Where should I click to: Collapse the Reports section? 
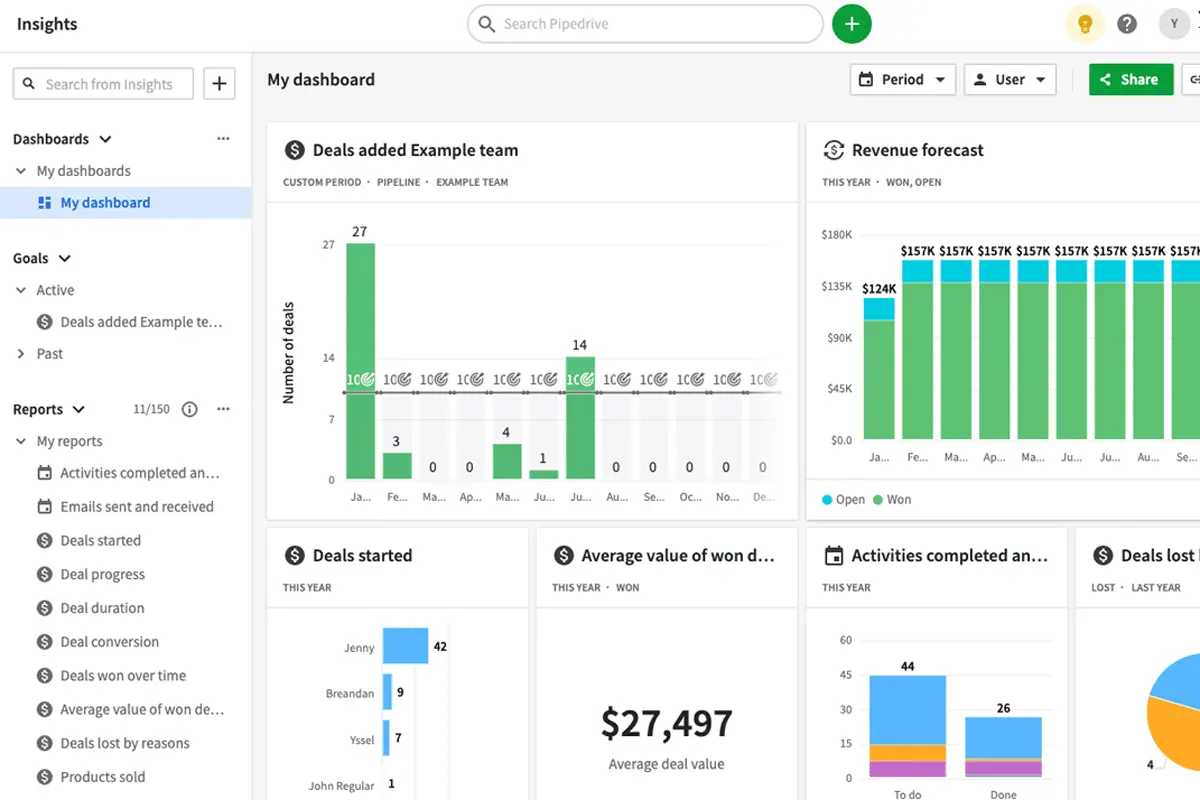(79, 409)
